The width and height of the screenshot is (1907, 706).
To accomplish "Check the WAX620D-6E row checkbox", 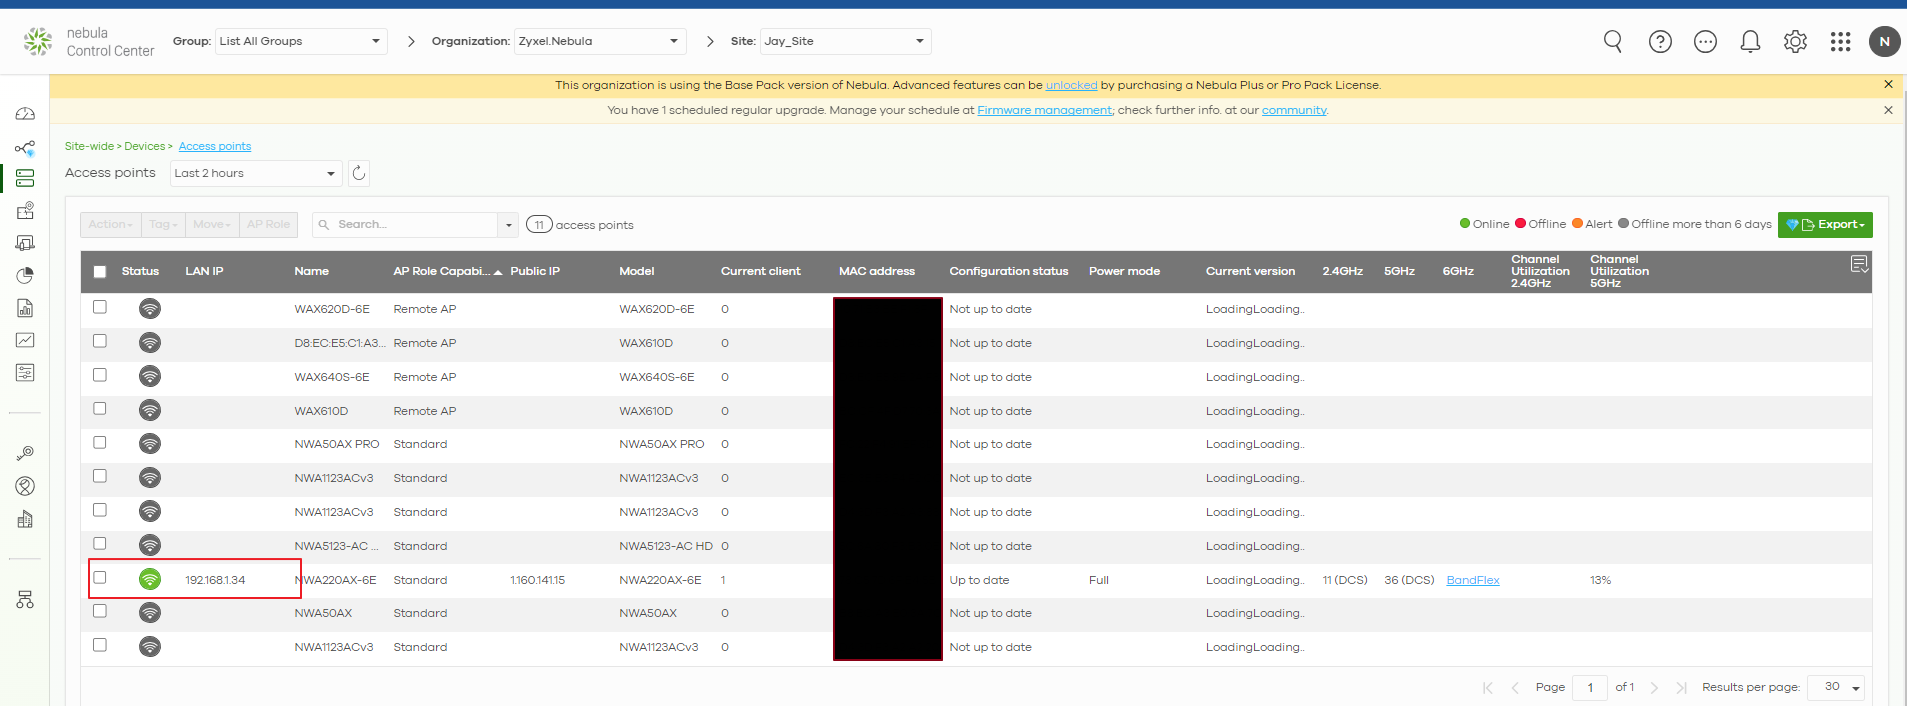I will (100, 307).
